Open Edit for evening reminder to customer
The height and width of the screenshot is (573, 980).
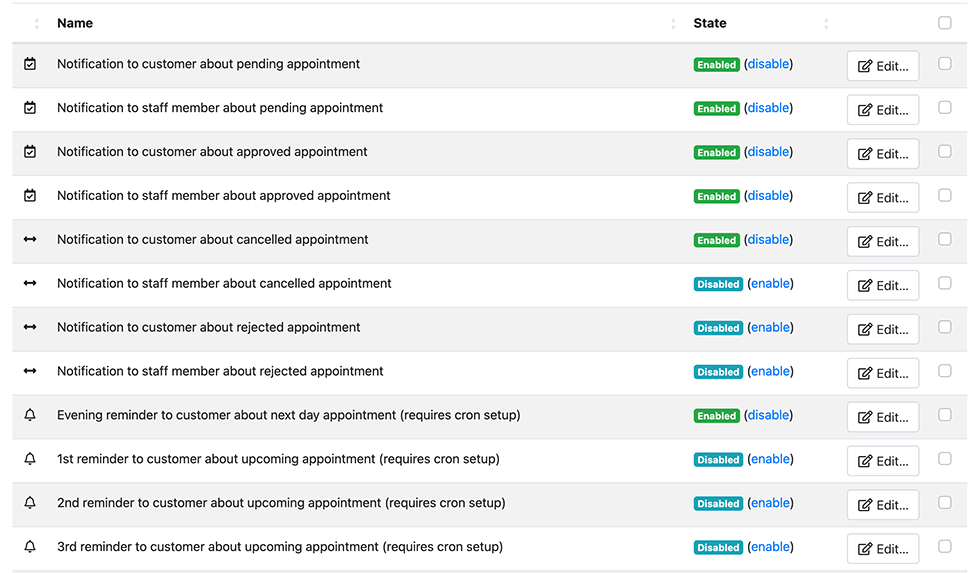coord(882,417)
